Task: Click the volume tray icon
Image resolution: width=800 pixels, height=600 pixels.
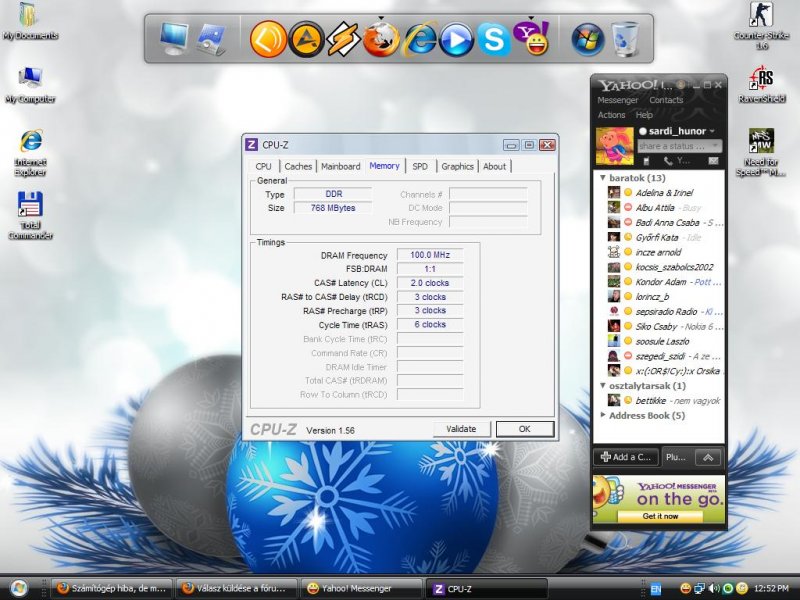Action: click(714, 588)
